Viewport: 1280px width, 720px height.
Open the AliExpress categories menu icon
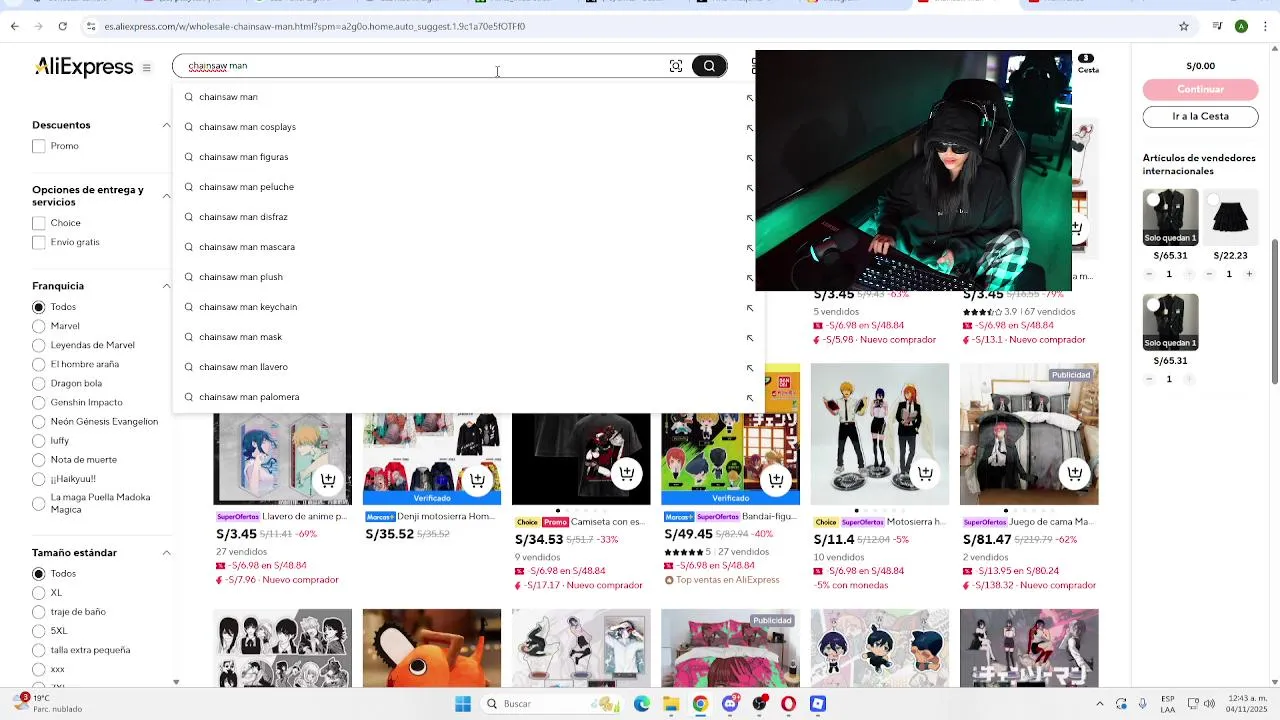(x=146, y=68)
